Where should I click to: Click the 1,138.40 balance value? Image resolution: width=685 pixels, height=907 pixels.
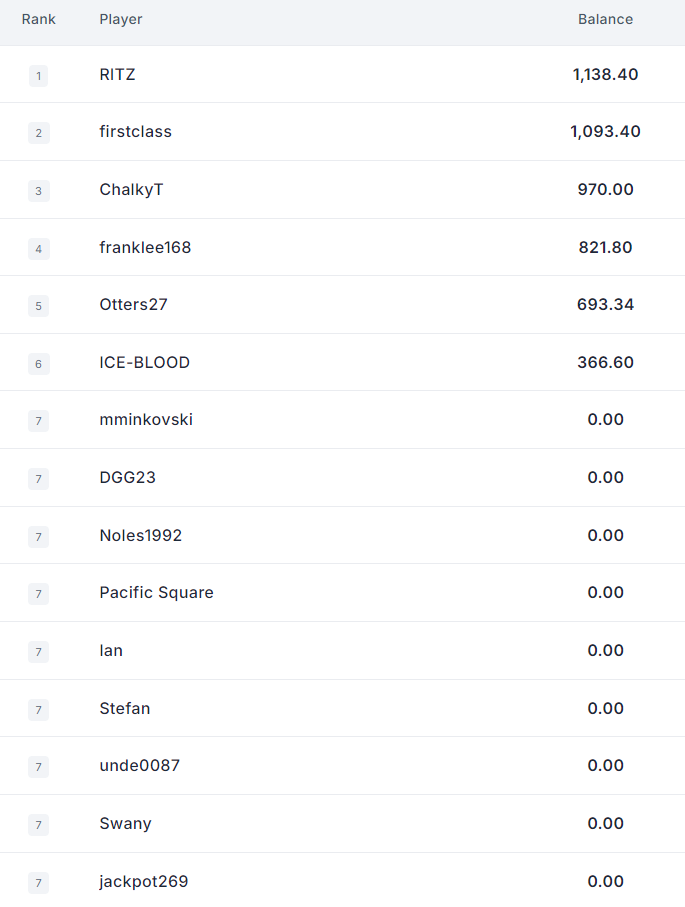click(605, 75)
